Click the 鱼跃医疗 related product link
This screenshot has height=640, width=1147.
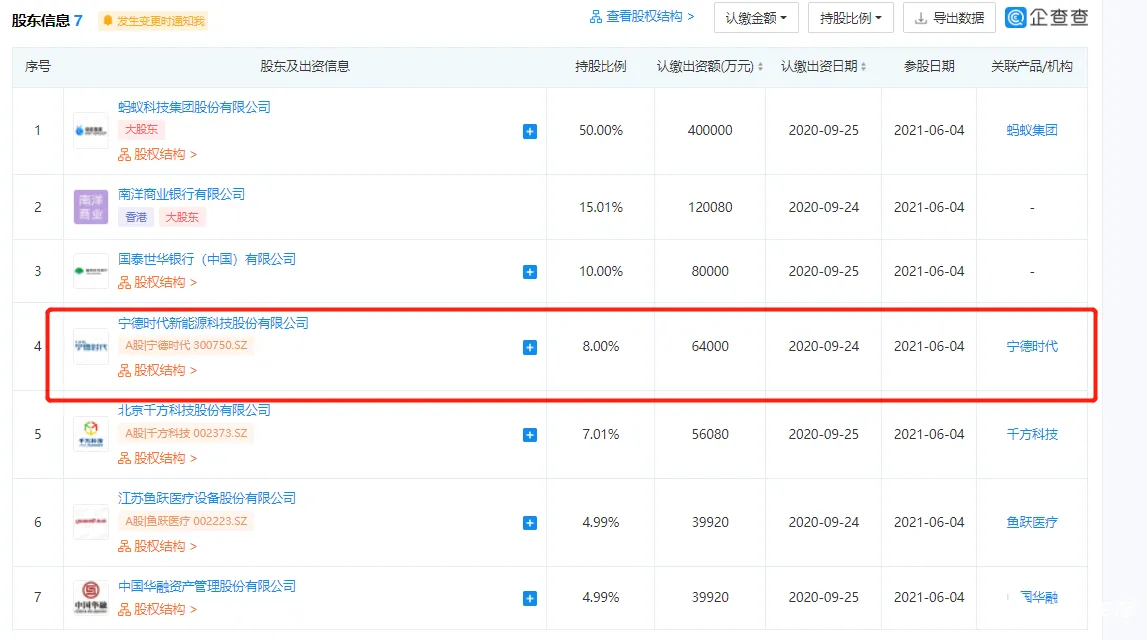coord(1031,522)
